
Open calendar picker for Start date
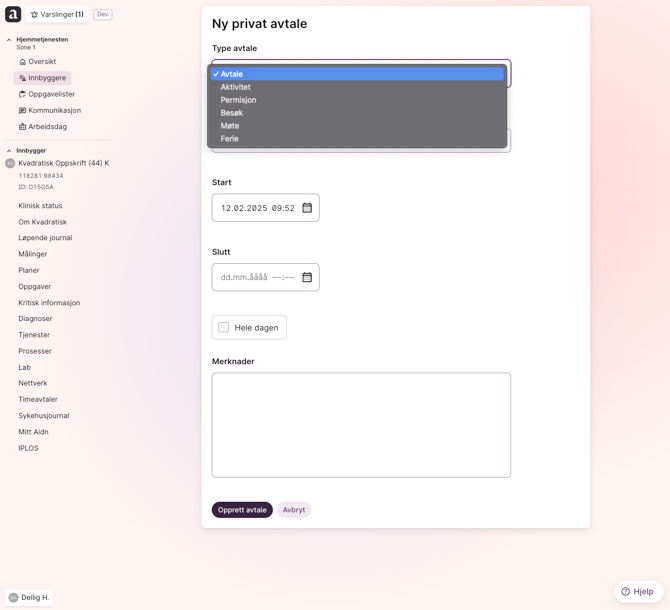click(x=307, y=208)
